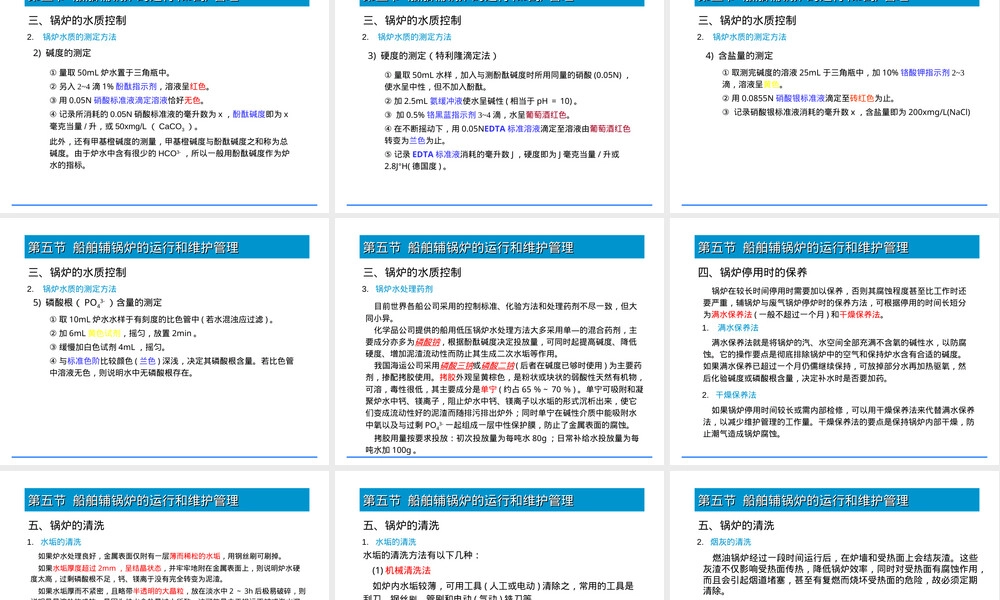Click blue term "标准色阶" in phosphate slide
The width and height of the screenshot is (1000, 600).
[84, 361]
